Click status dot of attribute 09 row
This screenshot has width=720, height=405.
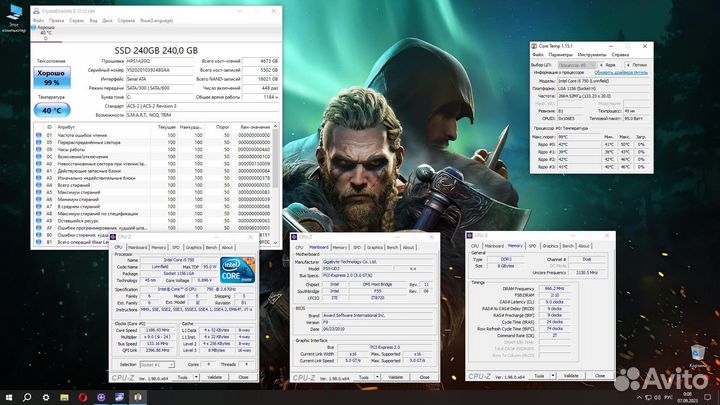coord(39,150)
